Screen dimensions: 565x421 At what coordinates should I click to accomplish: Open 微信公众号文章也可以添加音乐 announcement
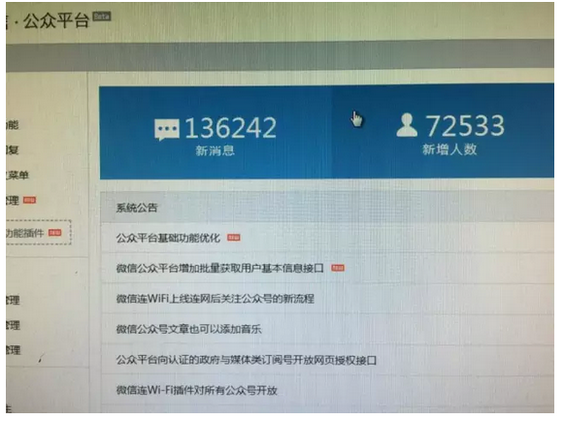[x=188, y=329]
